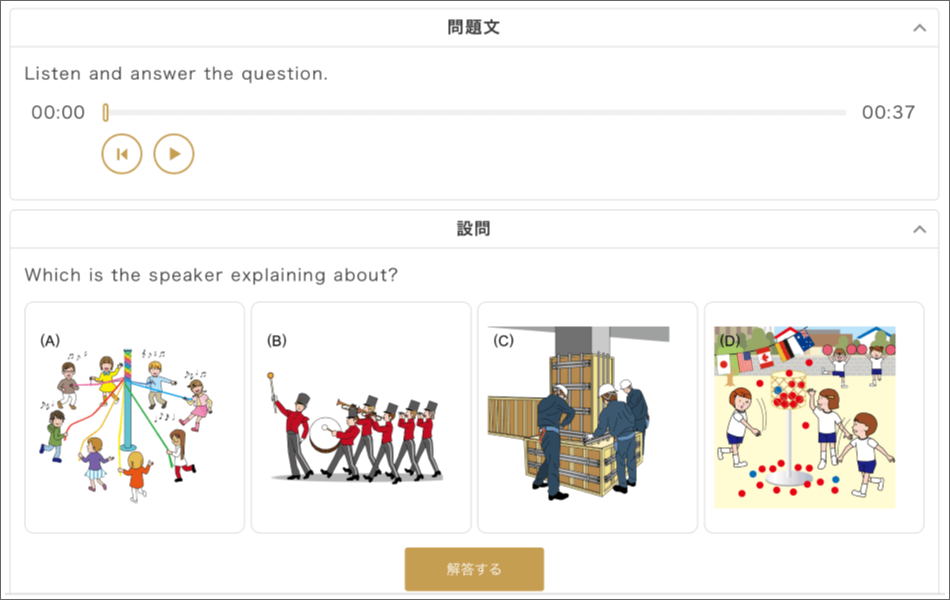
Task: Seek to middle of audio track
Action: pyautogui.click(x=476, y=113)
